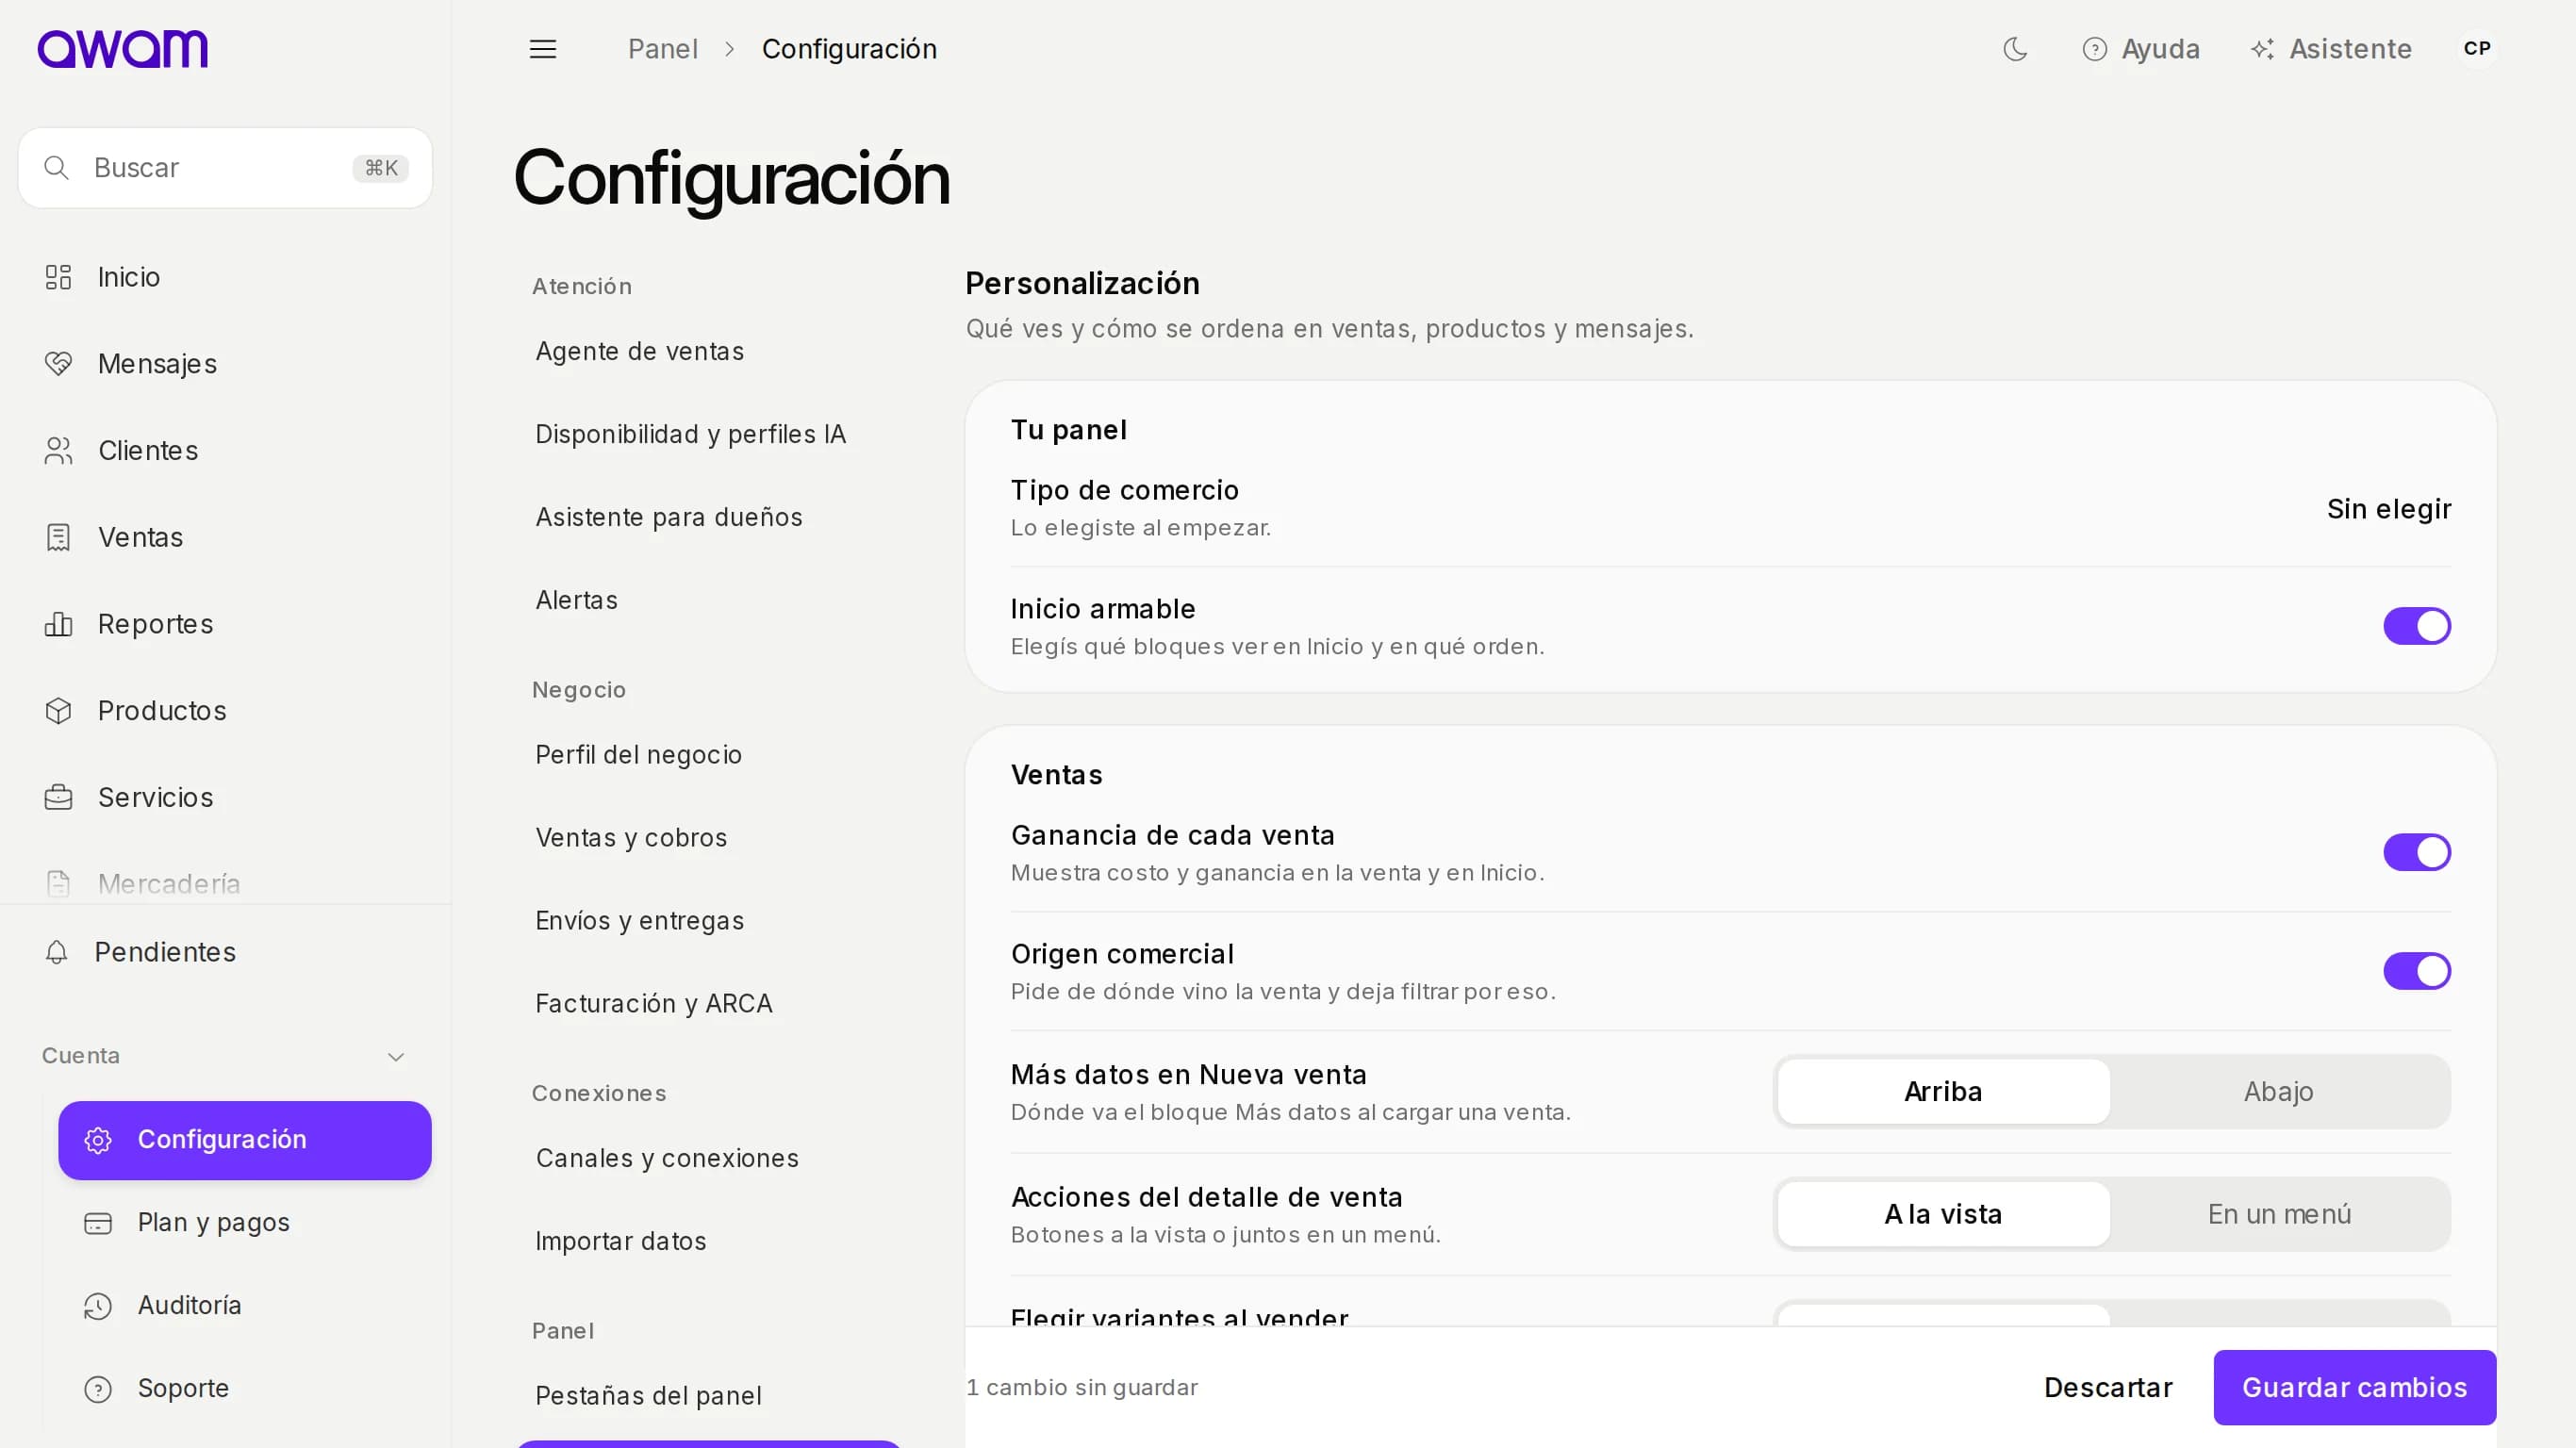Select Abajo for Más datos en Nueva venta
The height and width of the screenshot is (1448, 2576).
click(x=2278, y=1091)
